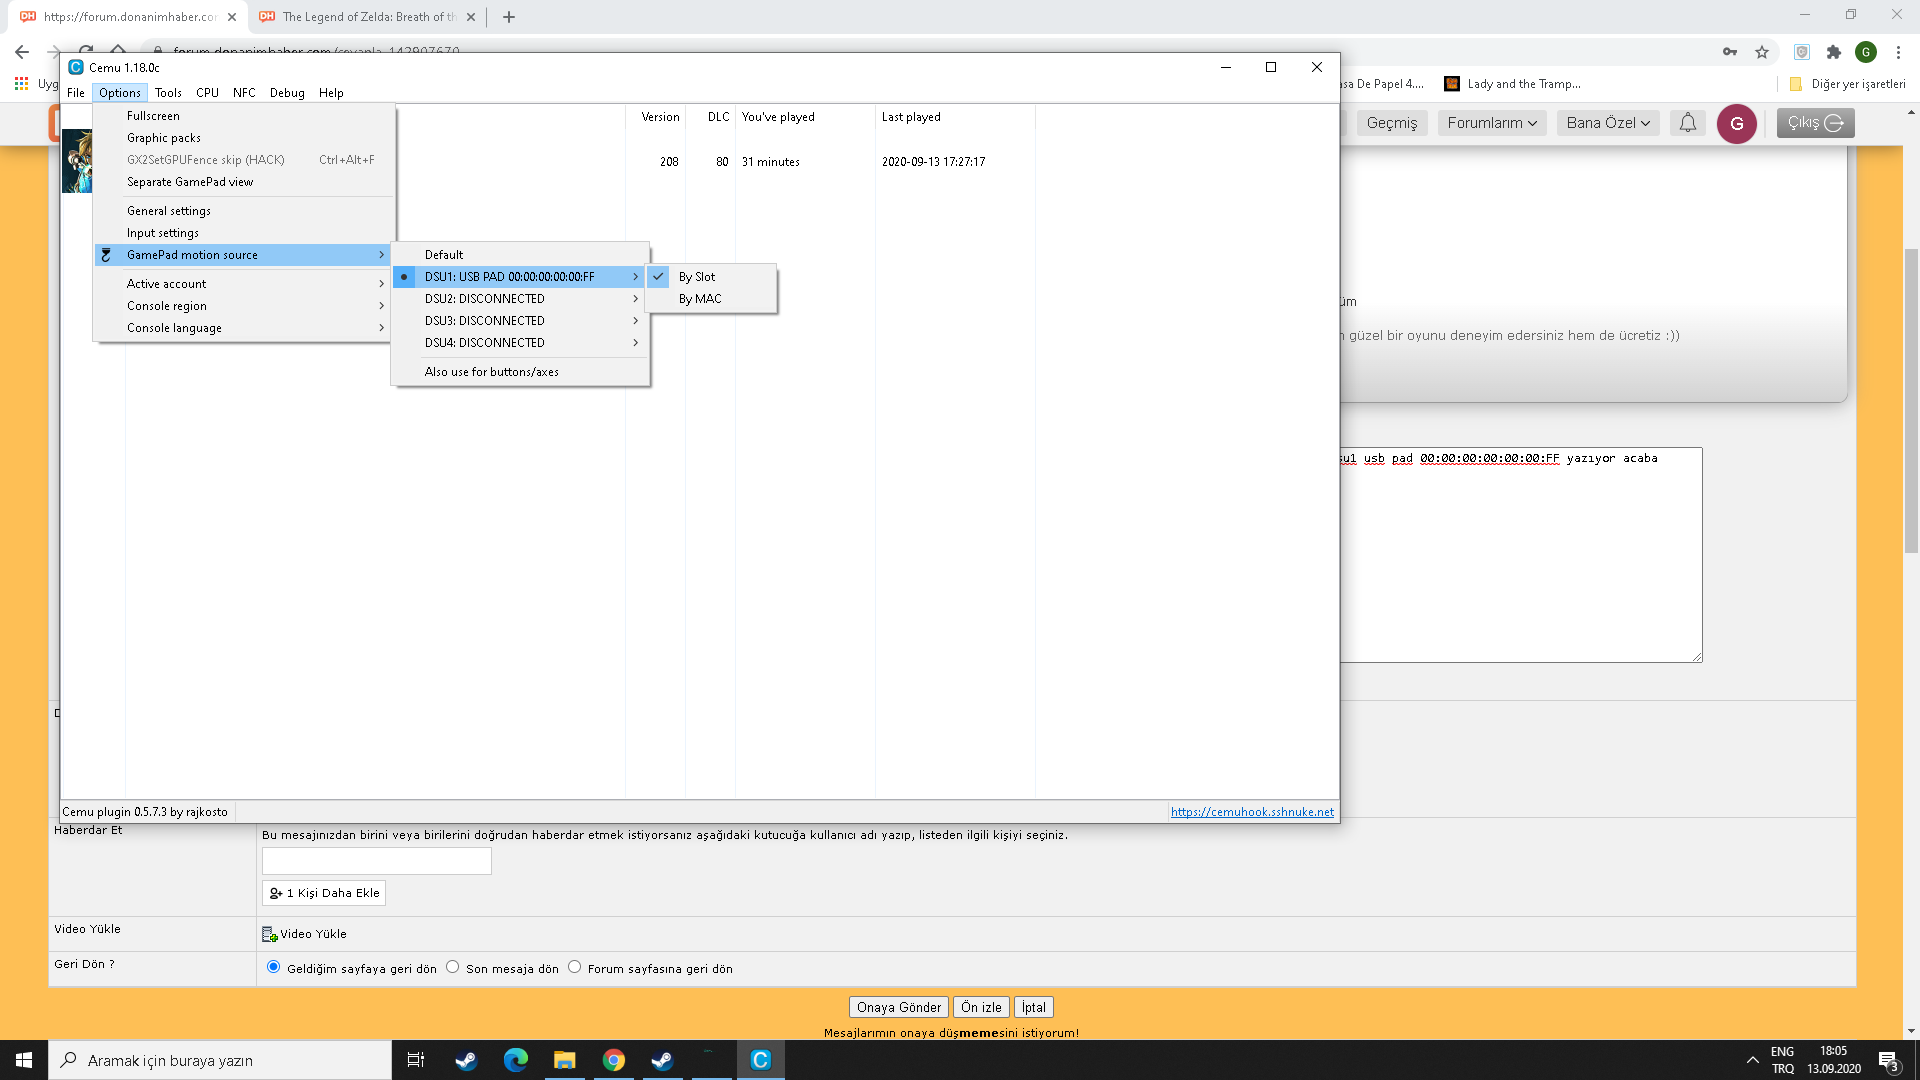Open Microsoft Edge from taskbar

[516, 1060]
